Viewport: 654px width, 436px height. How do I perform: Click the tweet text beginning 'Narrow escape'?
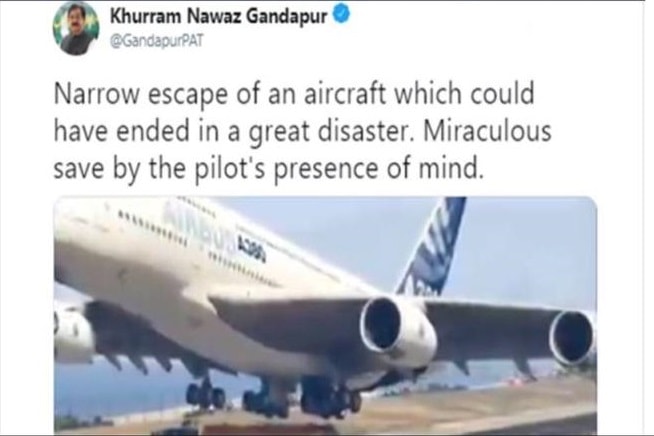(302, 131)
